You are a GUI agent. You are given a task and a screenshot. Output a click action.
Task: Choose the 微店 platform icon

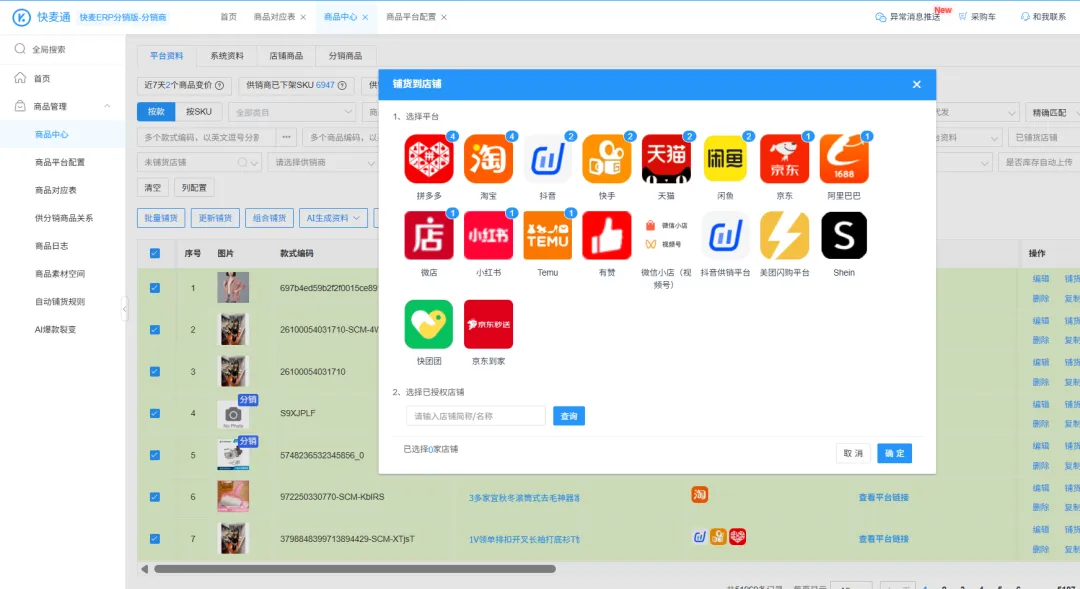[x=428, y=236]
